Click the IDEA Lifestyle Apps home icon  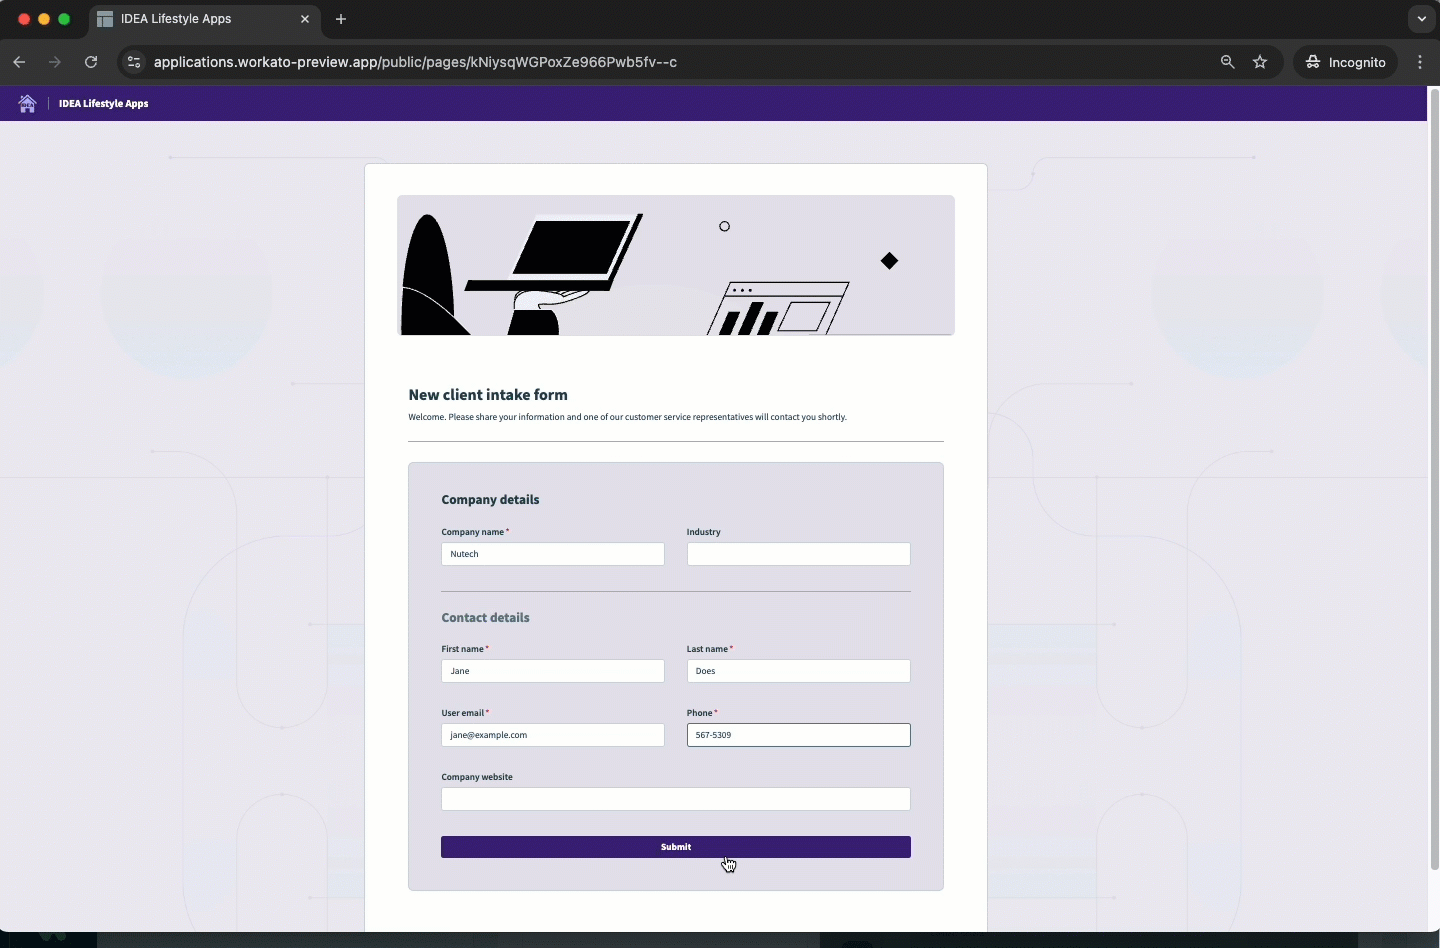[27, 104]
